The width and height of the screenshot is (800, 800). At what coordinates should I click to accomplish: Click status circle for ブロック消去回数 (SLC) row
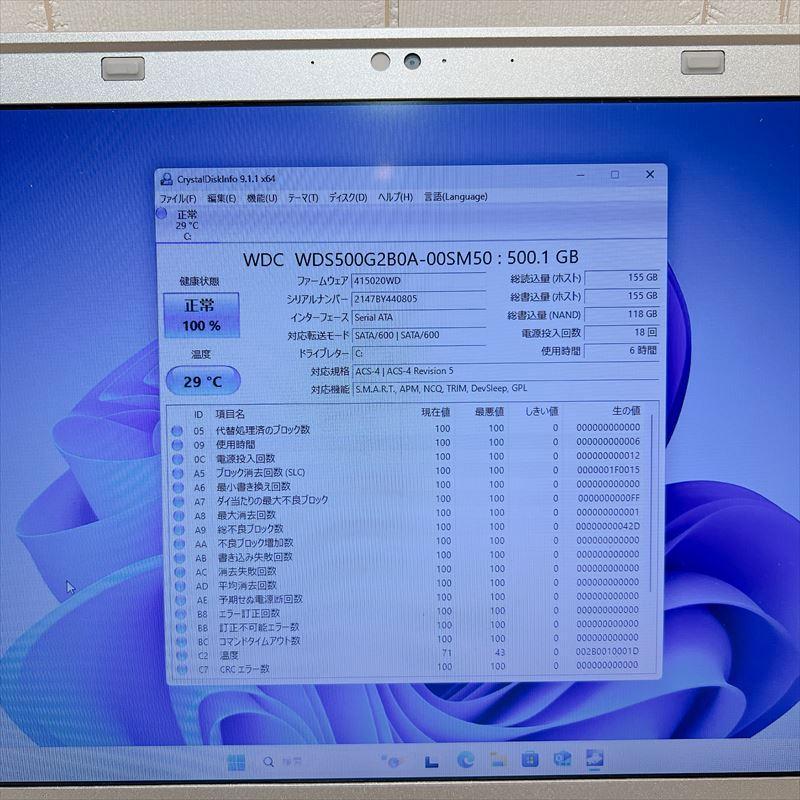(178, 473)
